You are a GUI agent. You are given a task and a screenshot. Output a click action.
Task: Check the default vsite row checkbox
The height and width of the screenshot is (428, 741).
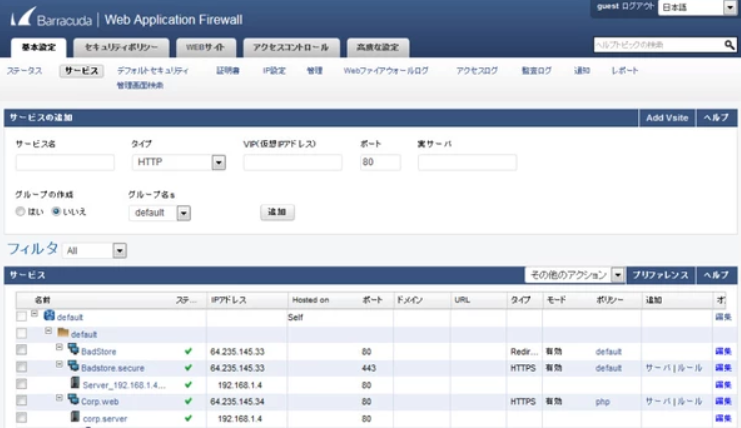point(21,316)
